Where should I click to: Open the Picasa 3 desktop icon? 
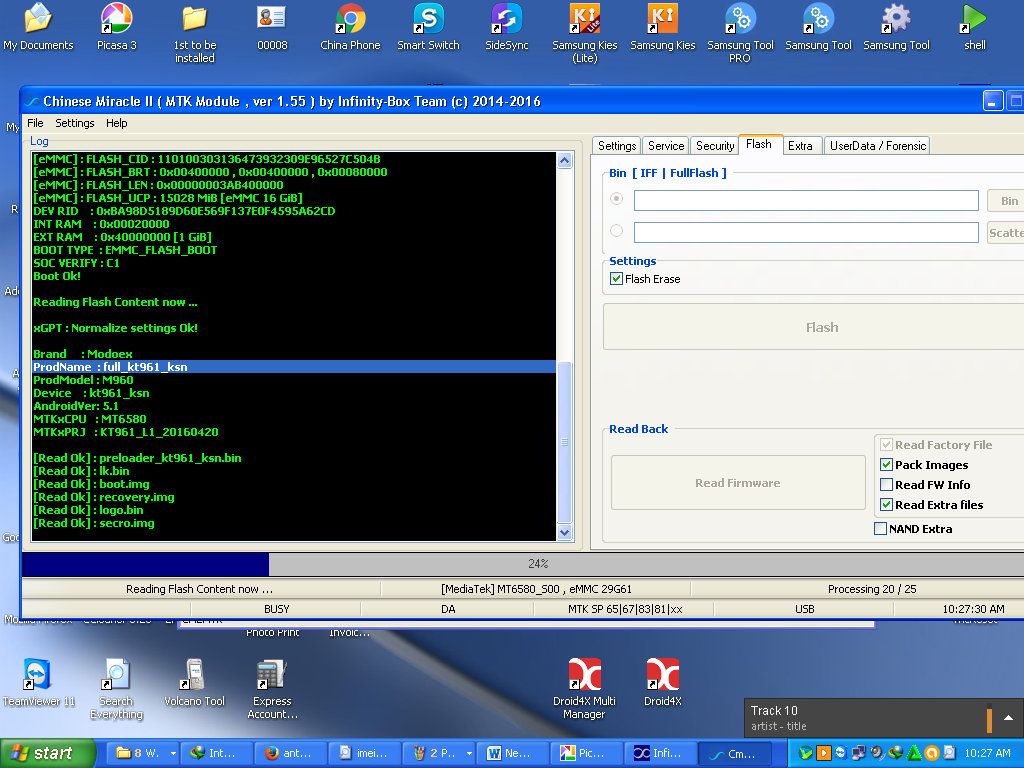116,19
